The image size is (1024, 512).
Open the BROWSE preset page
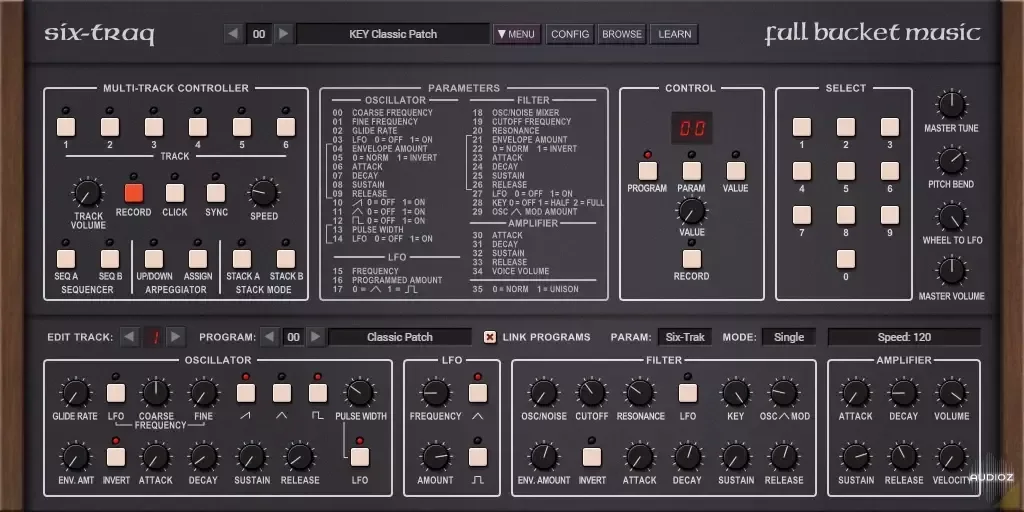622,34
